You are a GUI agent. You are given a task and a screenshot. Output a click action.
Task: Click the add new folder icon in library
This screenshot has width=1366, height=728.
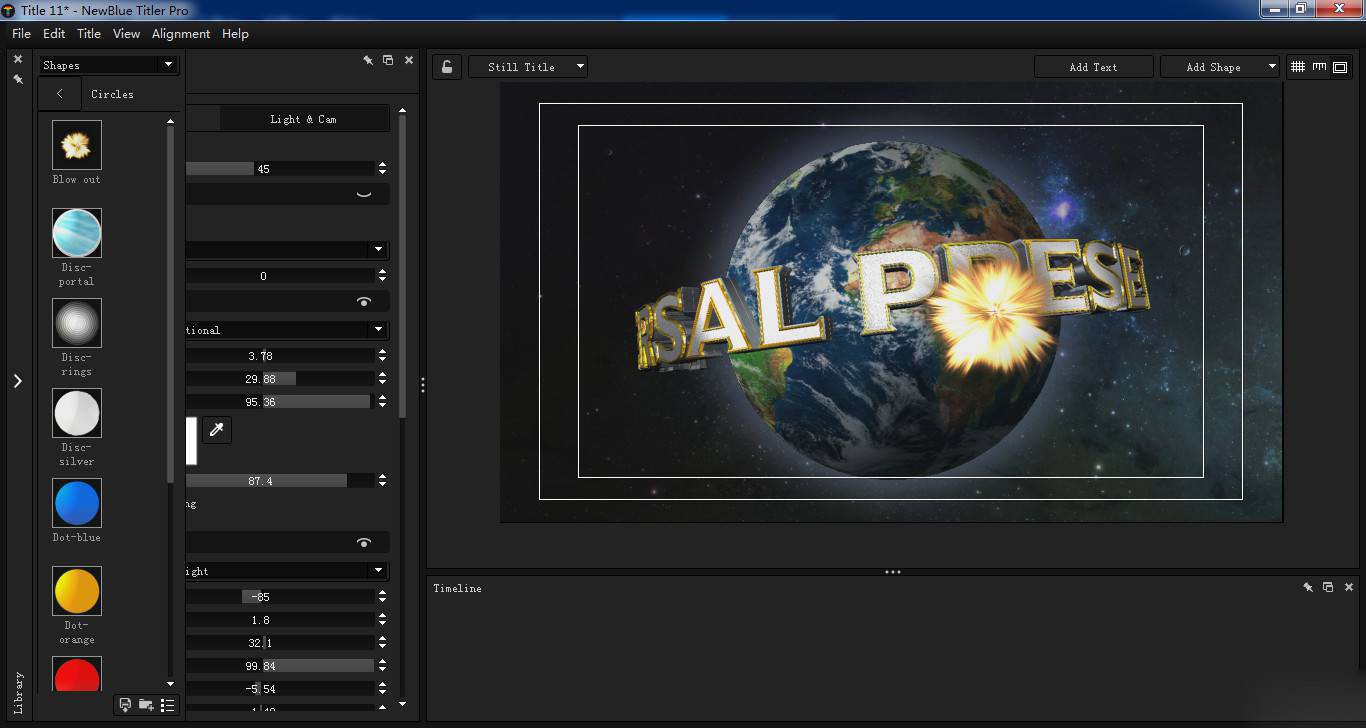point(146,705)
